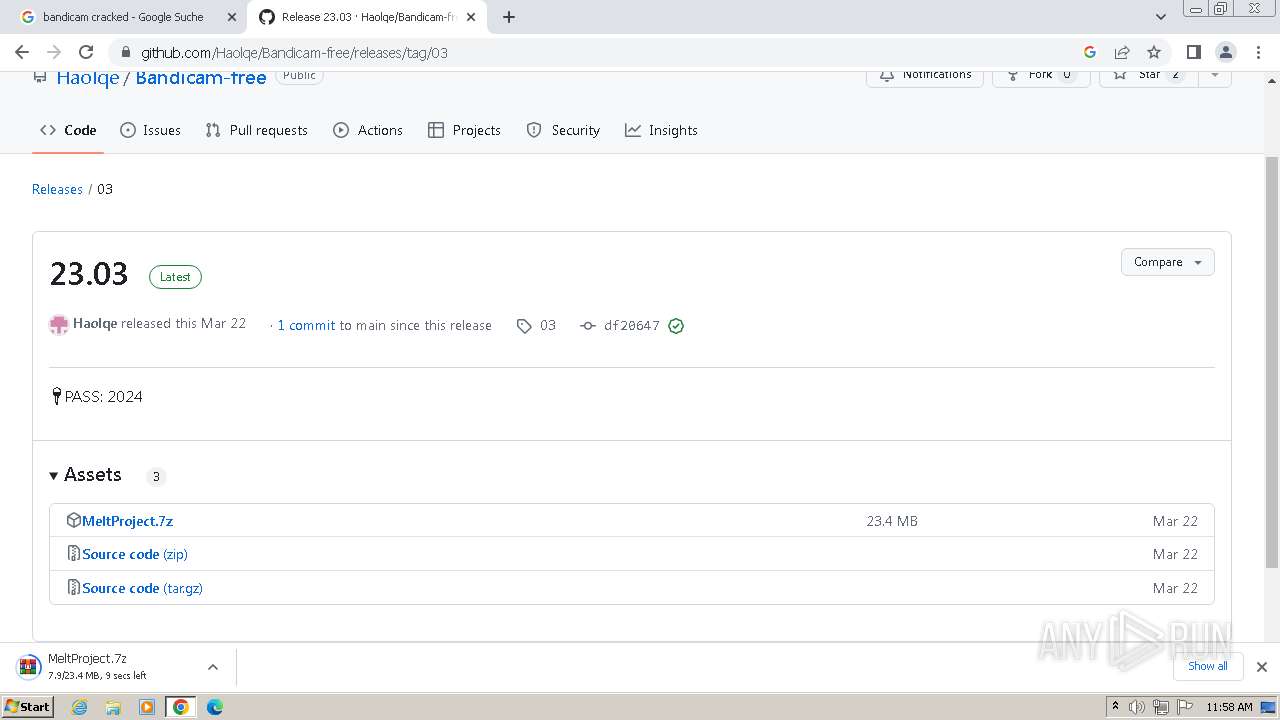This screenshot has width=1280, height=720.
Task: Click the verified commit checkmark icon
Action: click(x=676, y=325)
